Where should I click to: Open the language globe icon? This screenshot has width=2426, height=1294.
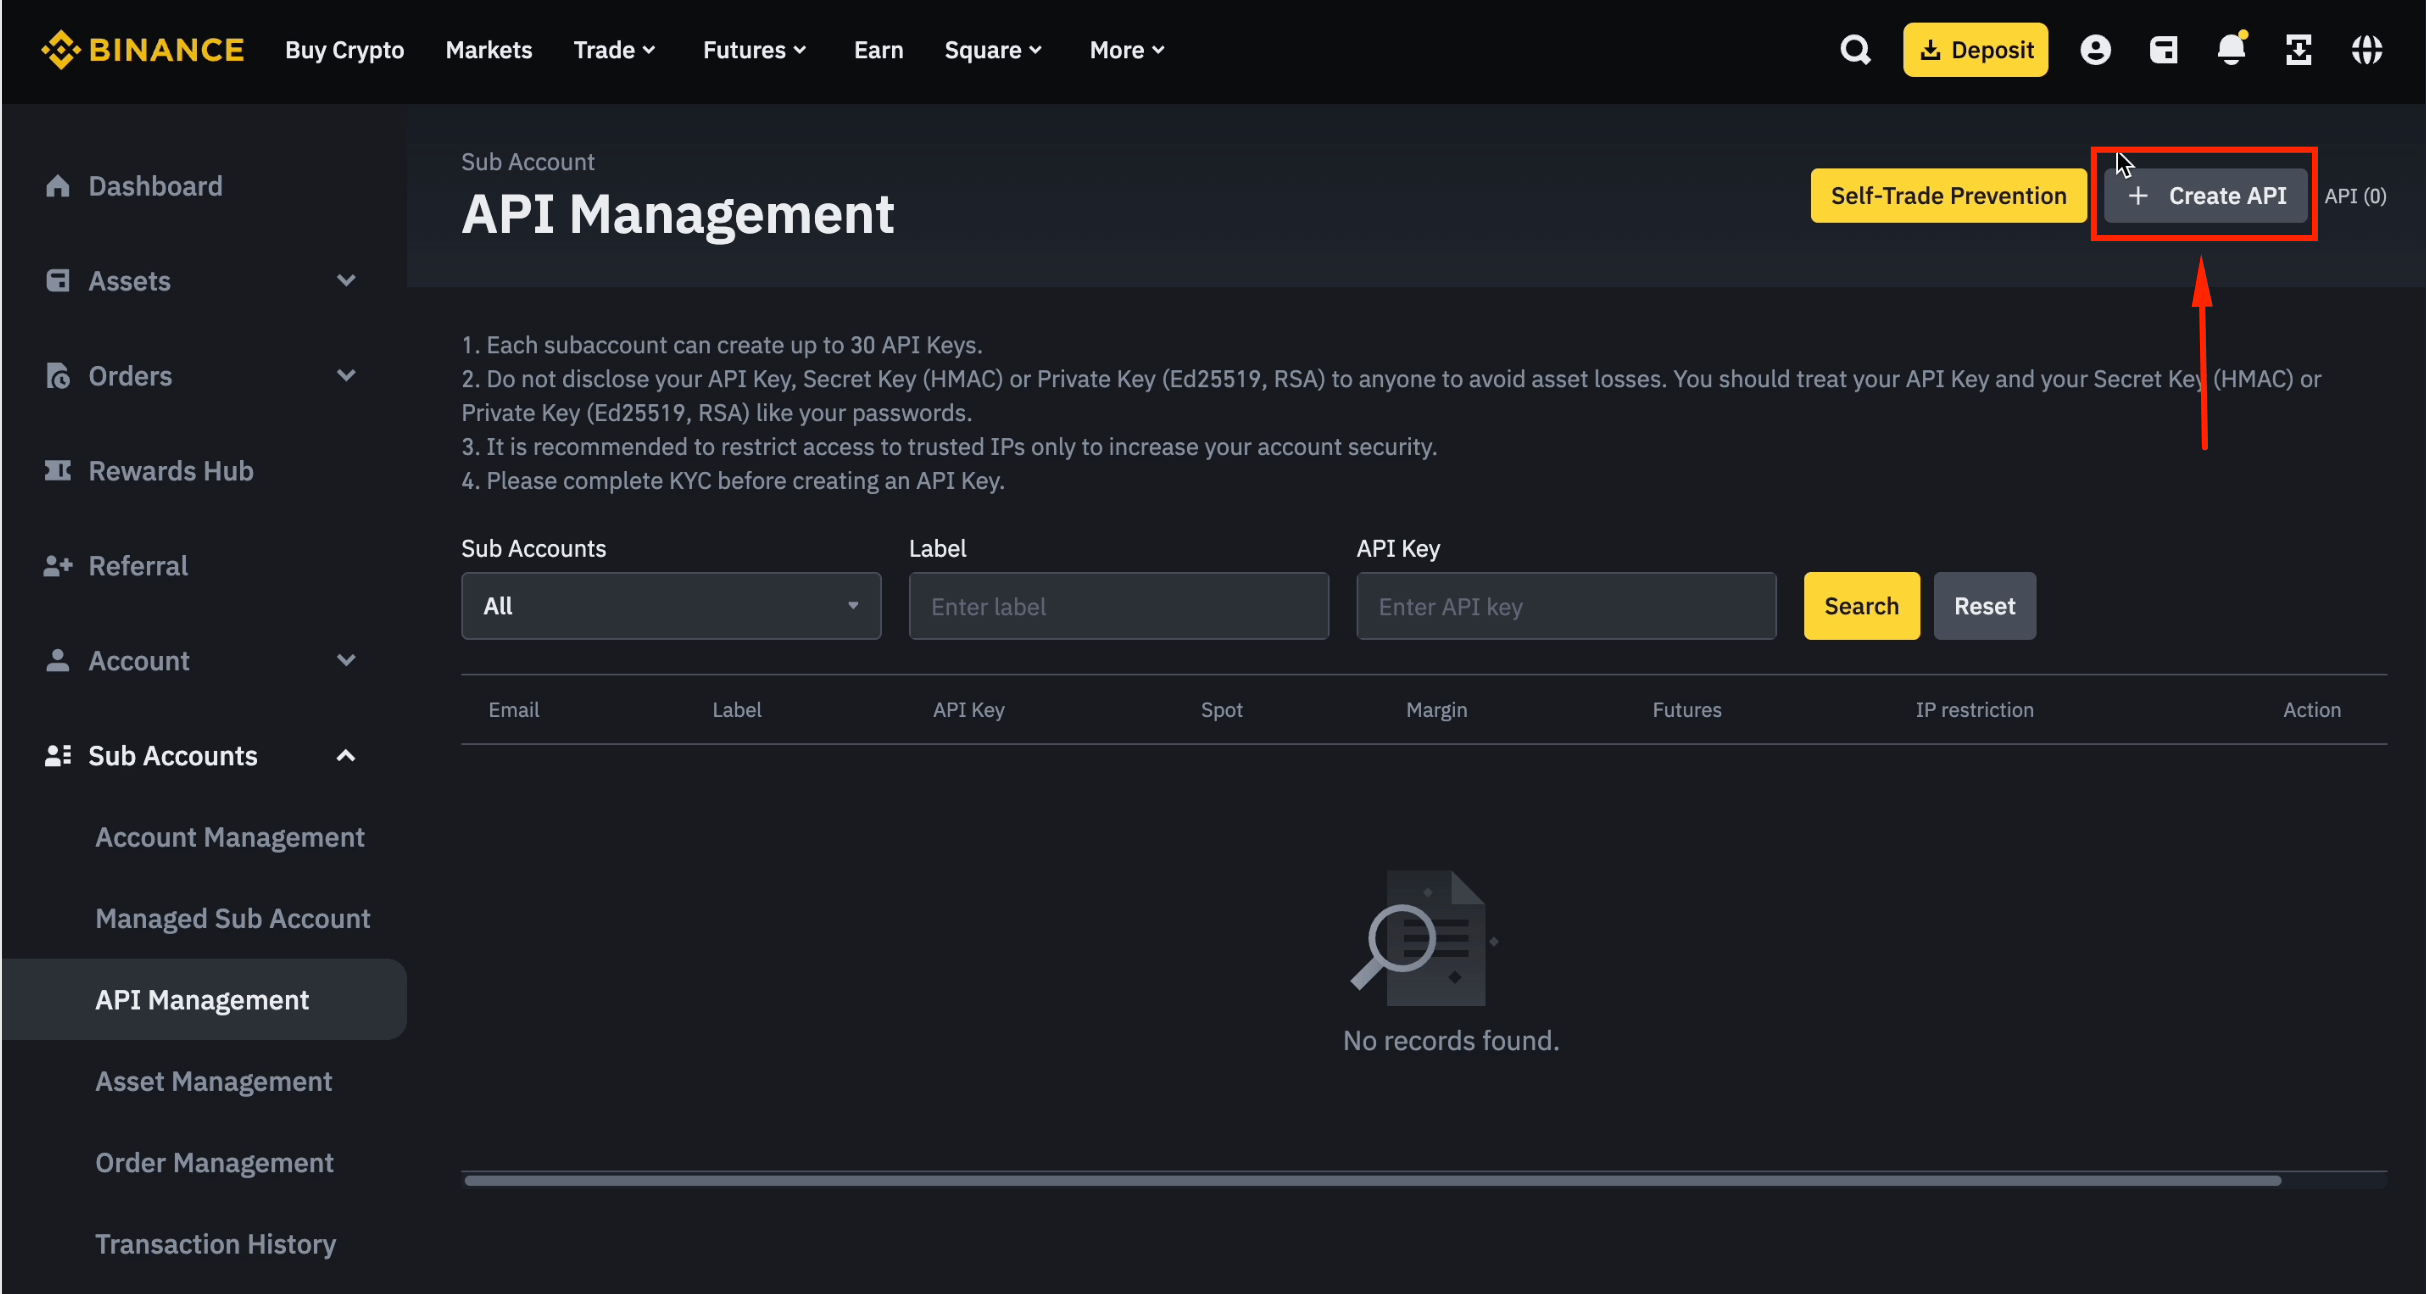pos(2366,50)
